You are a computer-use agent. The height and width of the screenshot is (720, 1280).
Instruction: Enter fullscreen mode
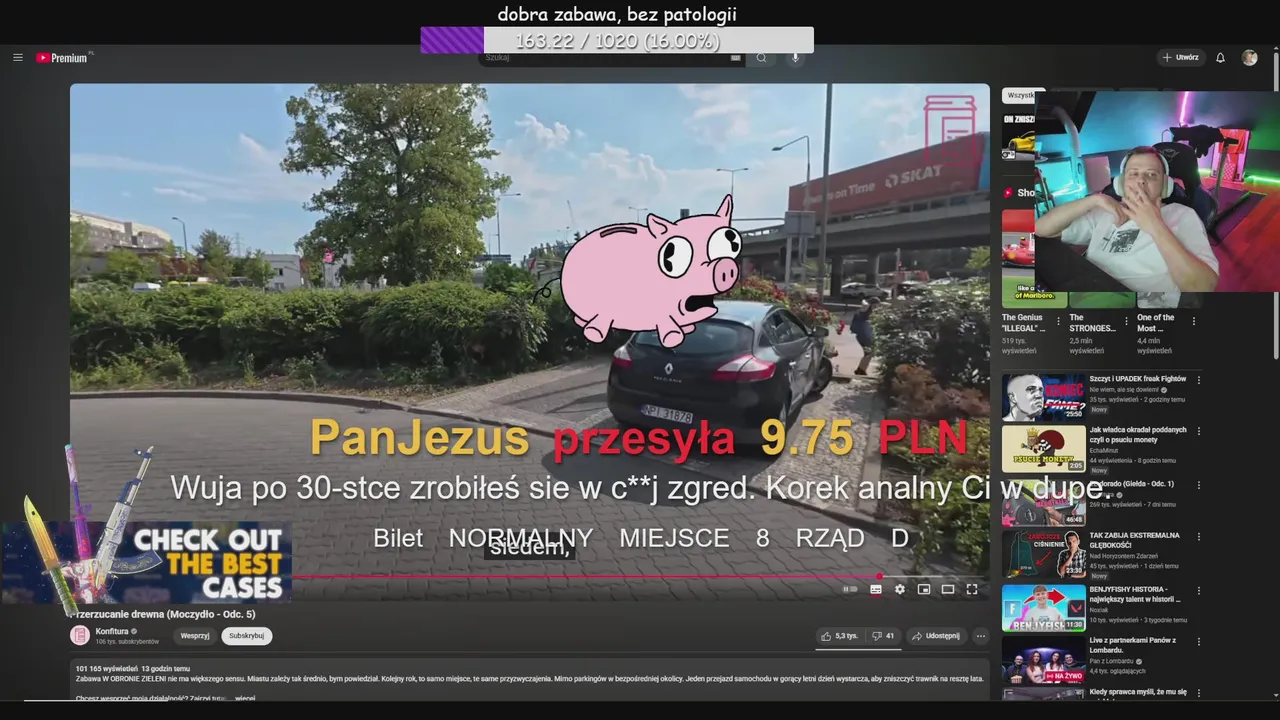972,589
